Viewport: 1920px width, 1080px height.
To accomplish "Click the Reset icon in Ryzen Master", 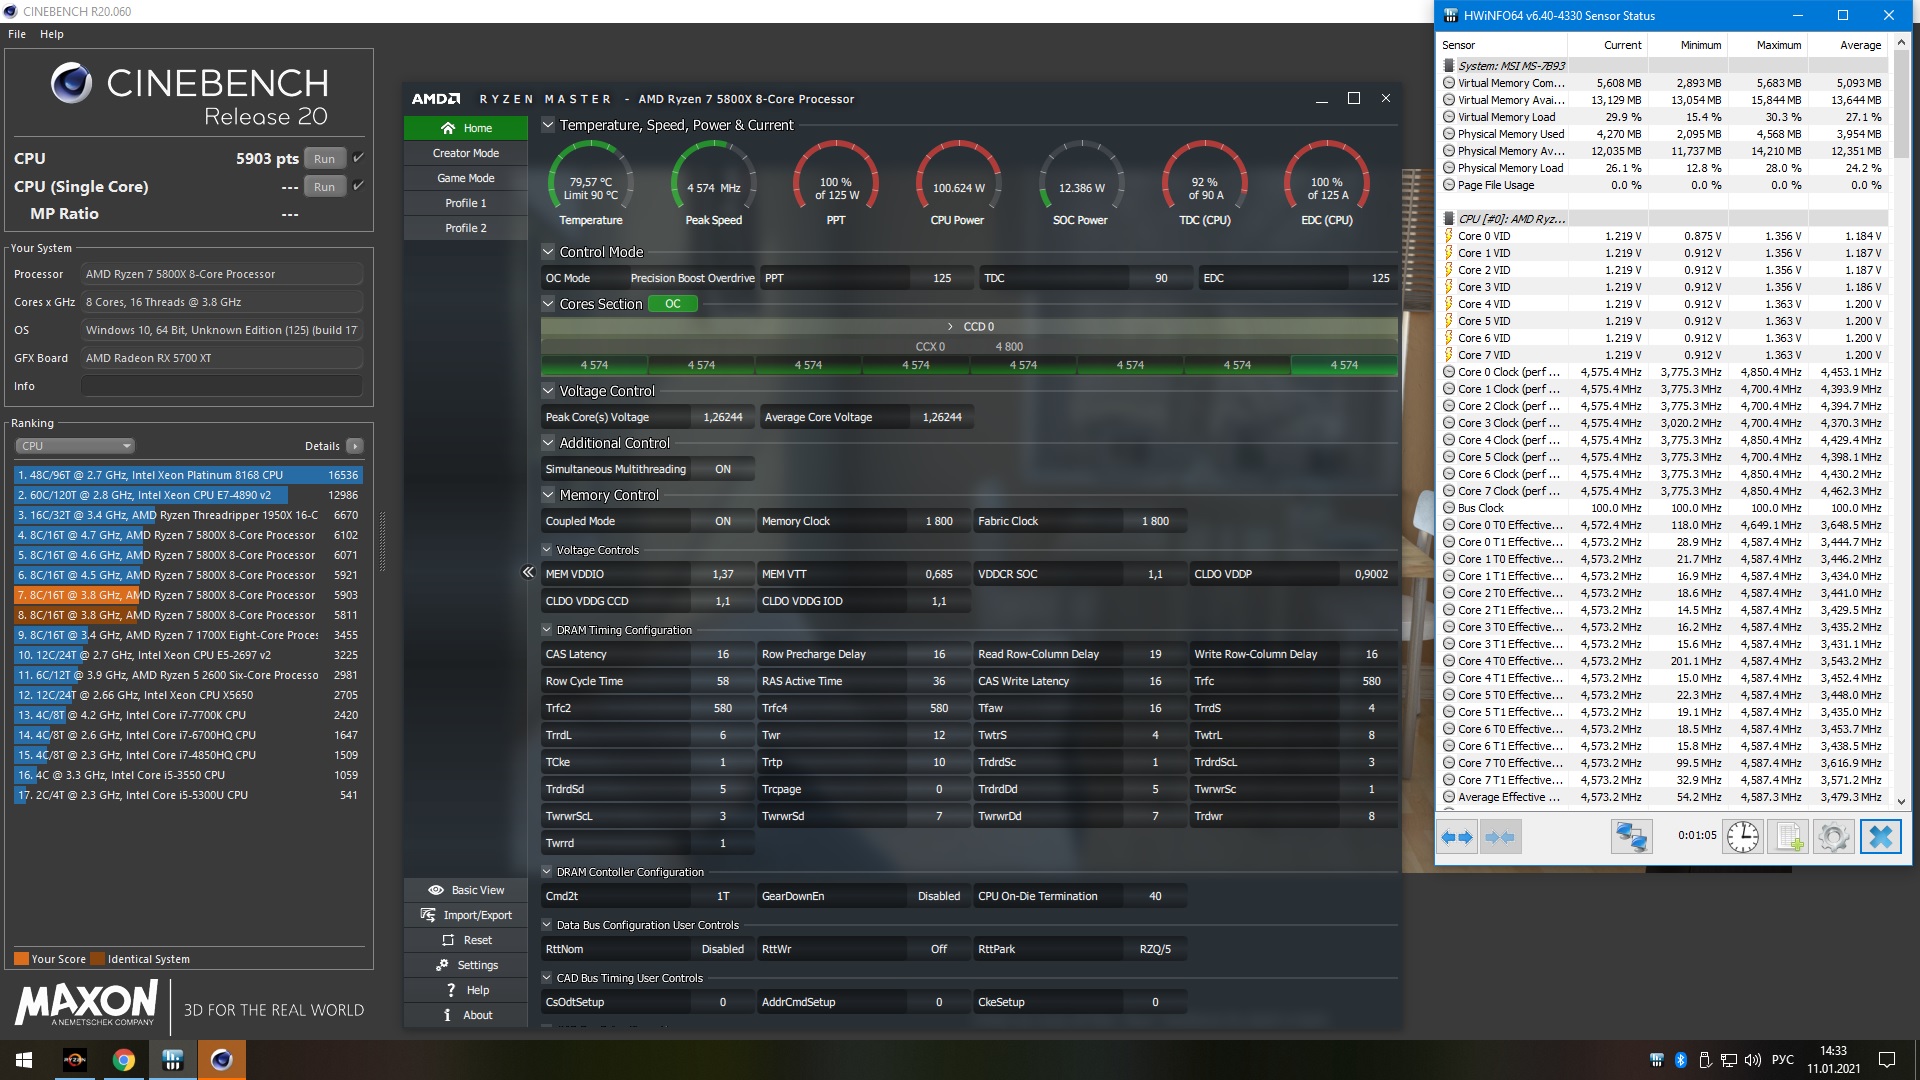I will (449, 940).
